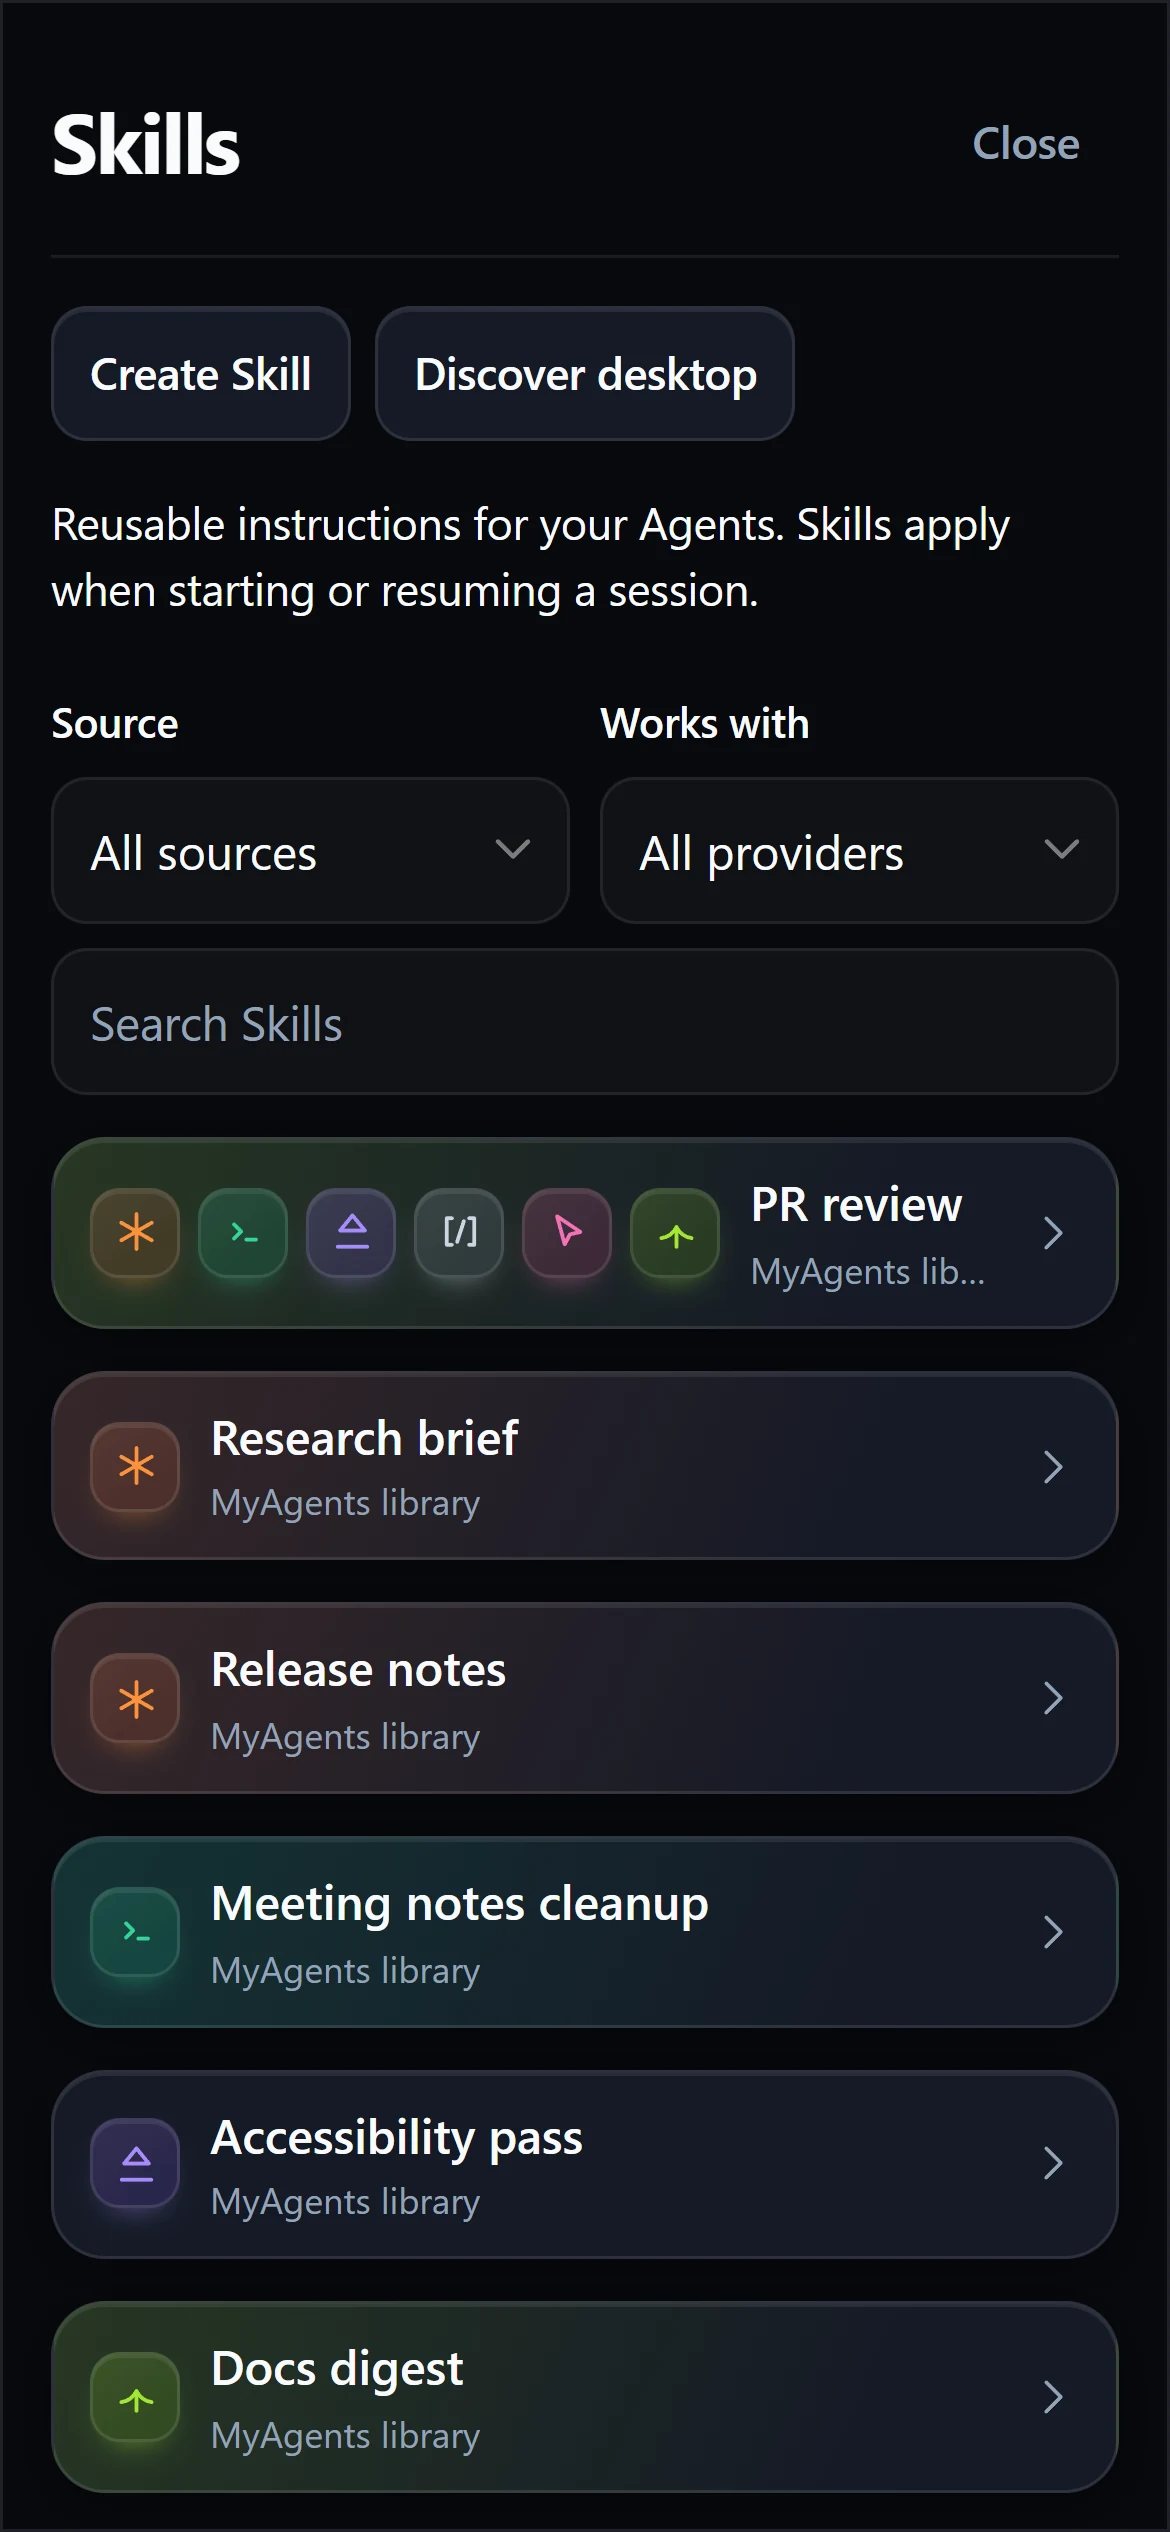1170x2532 pixels.
Task: Click the green arrow-up icon in PR review card
Action: [x=675, y=1233]
